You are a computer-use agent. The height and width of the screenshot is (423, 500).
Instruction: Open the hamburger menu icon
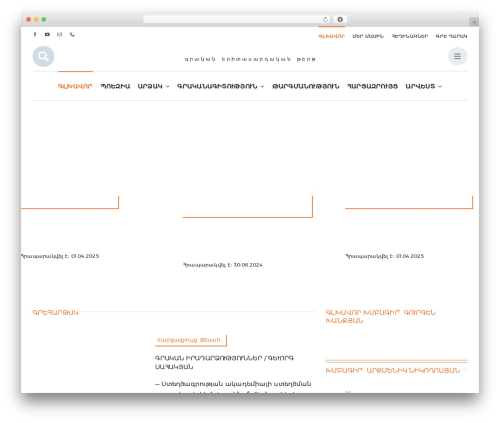point(457,56)
